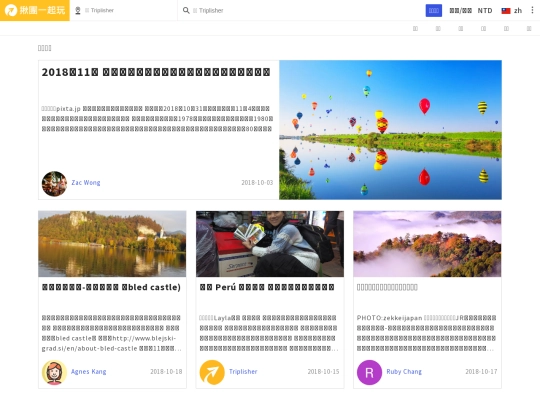
Task: Open the three-dot more menu
Action: pyautogui.click(x=532, y=10)
